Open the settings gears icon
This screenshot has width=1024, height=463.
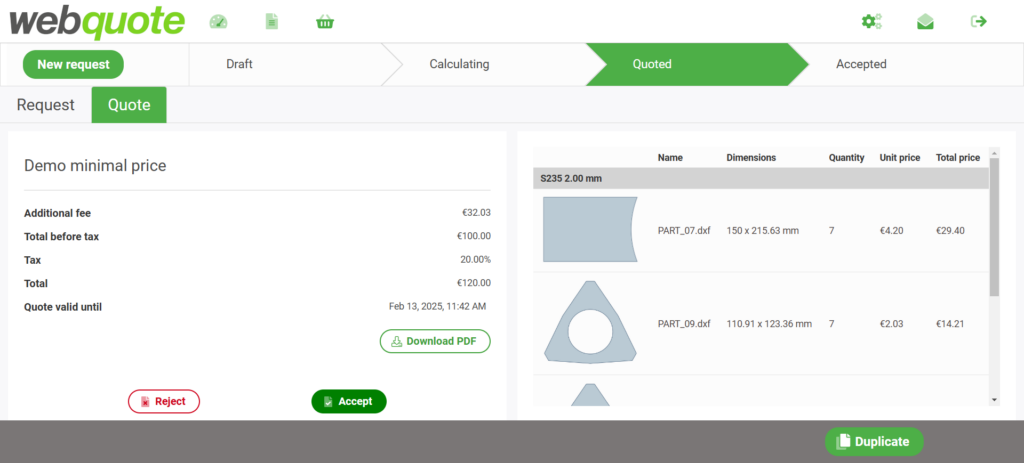click(871, 22)
